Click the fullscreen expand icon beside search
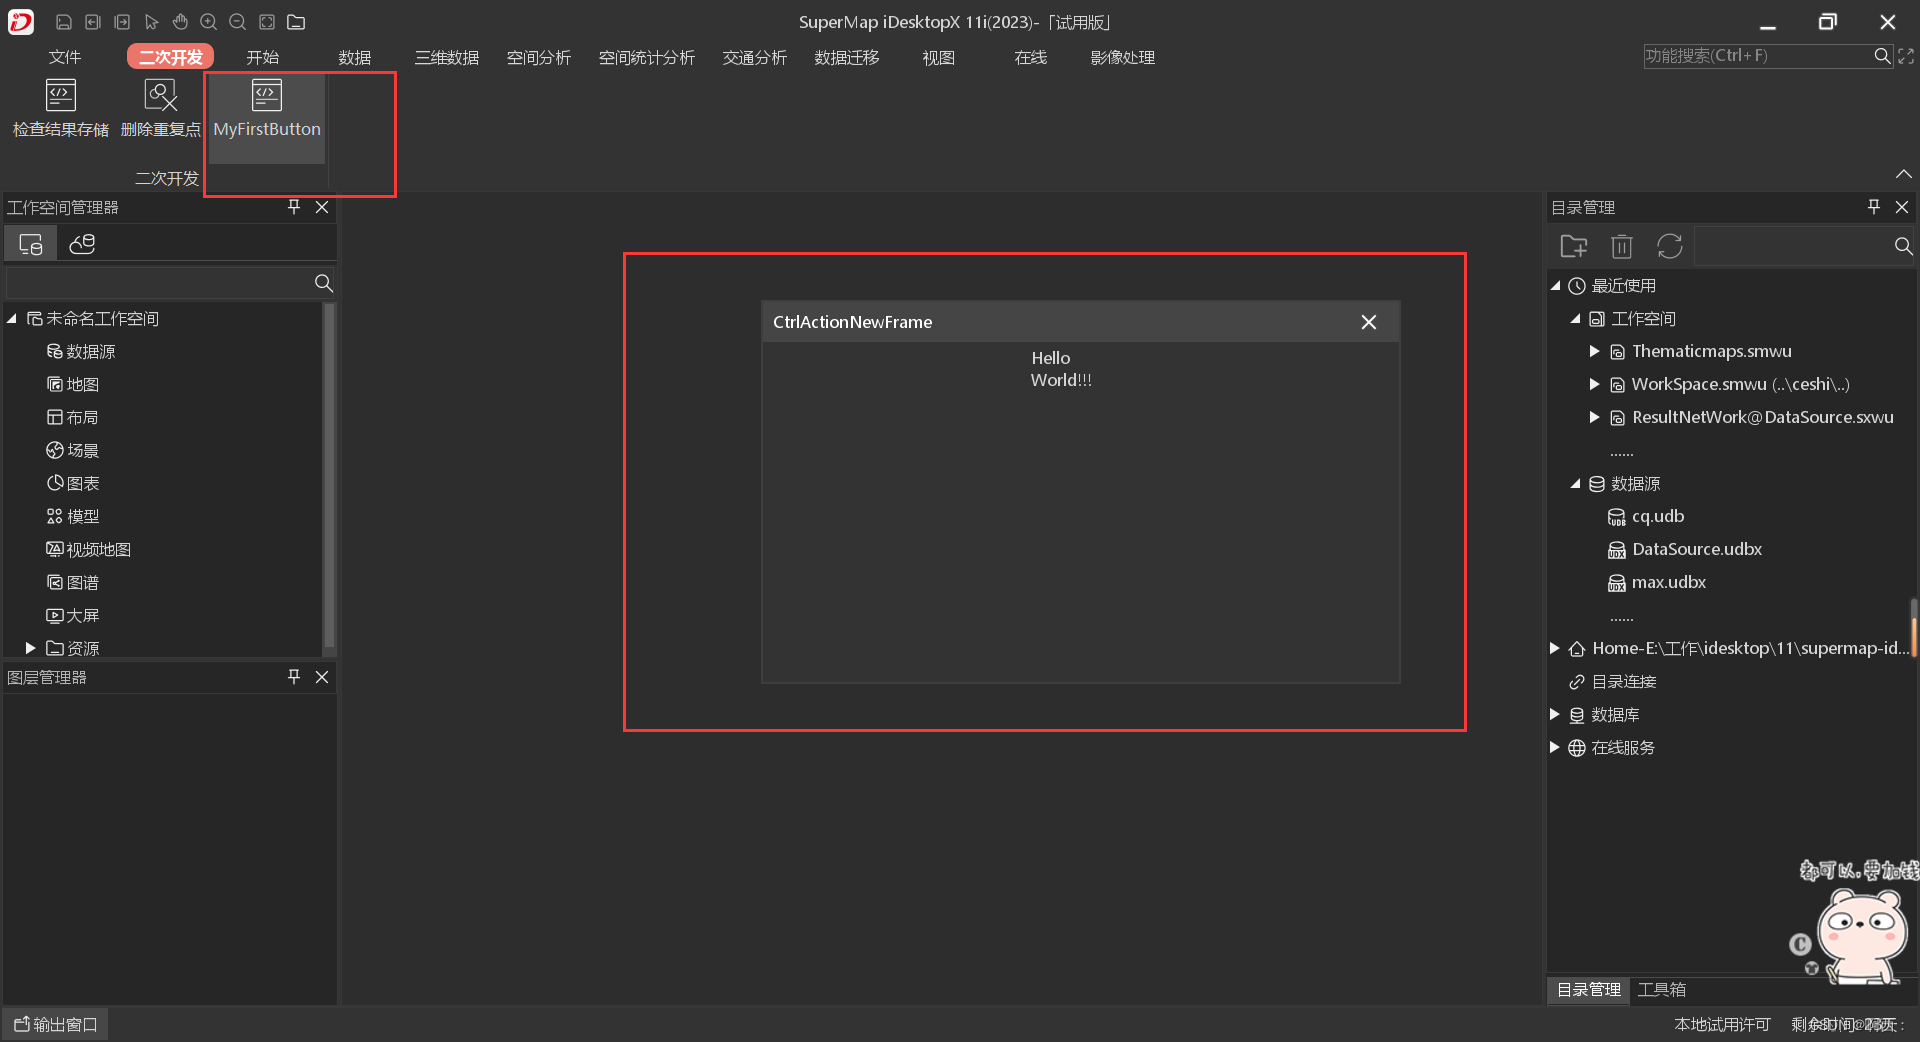Viewport: 1920px width, 1042px height. coord(1906,56)
